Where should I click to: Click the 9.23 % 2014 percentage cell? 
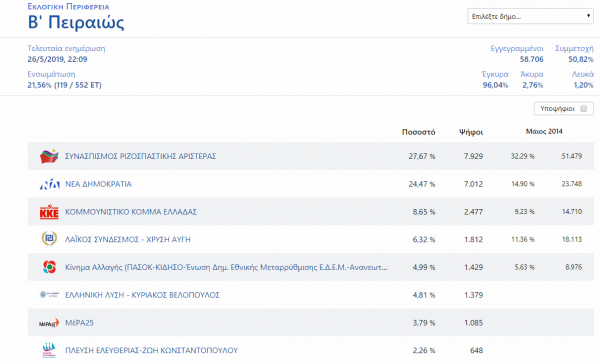(524, 212)
